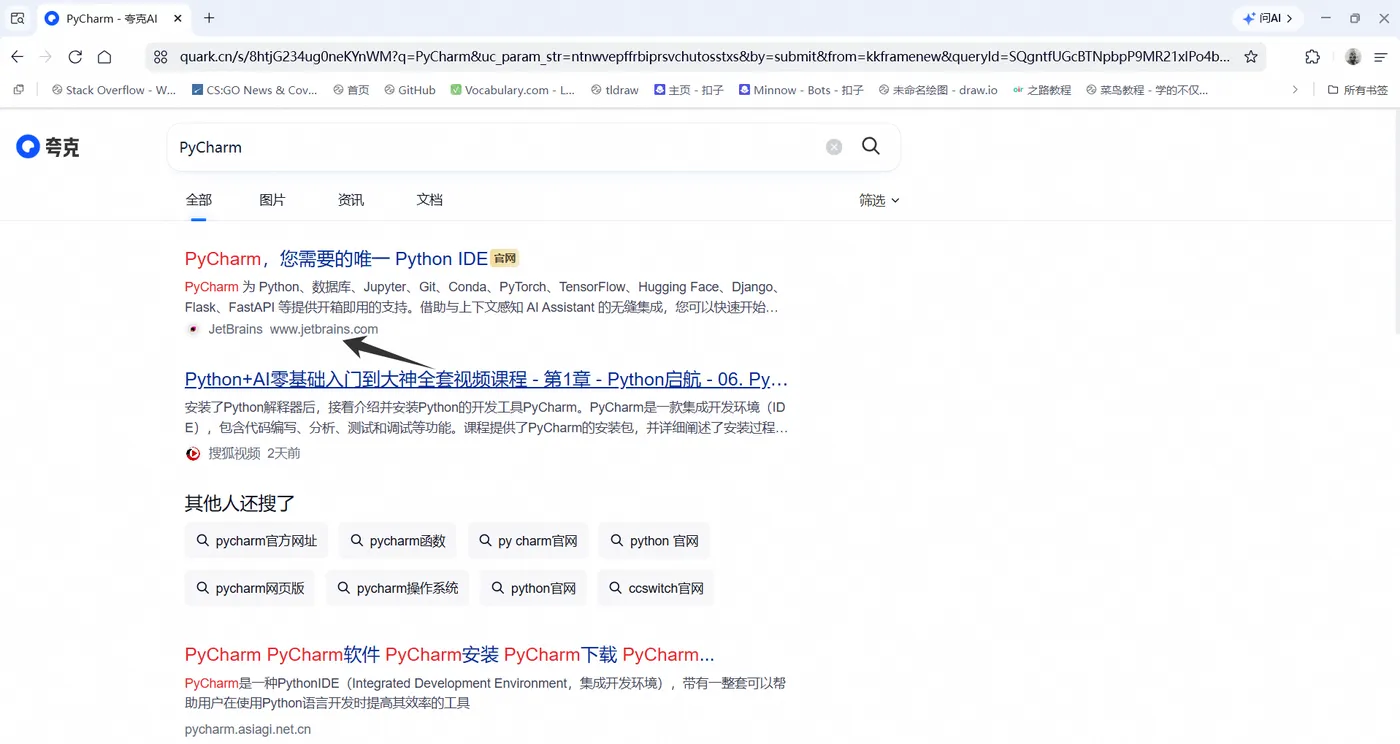Search suggestion py charm官网
Viewport: 1400px width, 744px height.
(528, 541)
